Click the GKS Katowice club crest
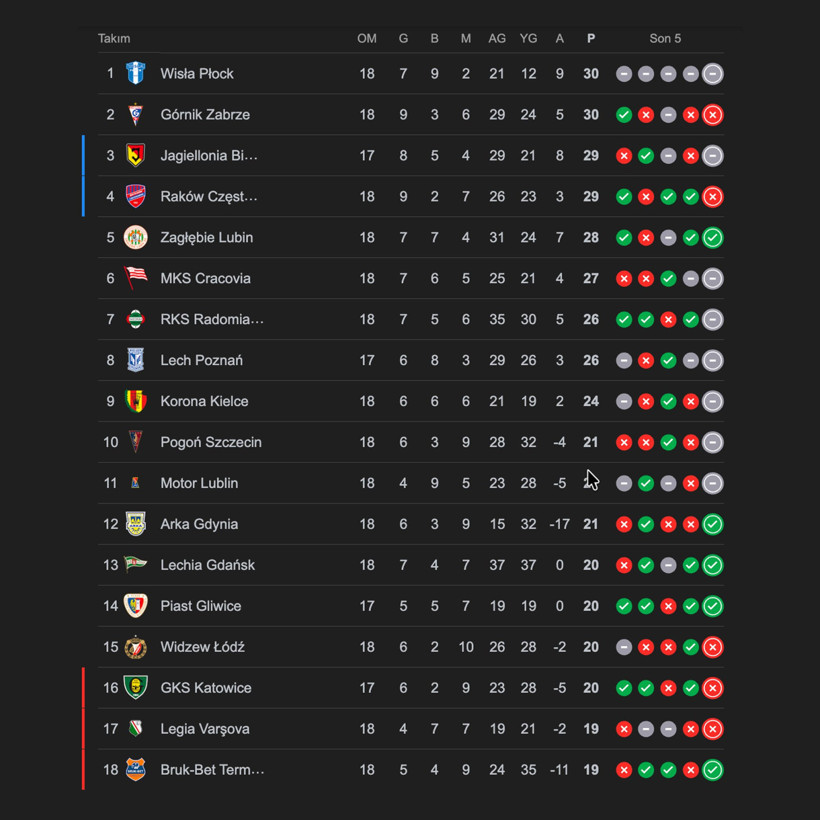Image resolution: width=820 pixels, height=820 pixels. click(x=136, y=688)
